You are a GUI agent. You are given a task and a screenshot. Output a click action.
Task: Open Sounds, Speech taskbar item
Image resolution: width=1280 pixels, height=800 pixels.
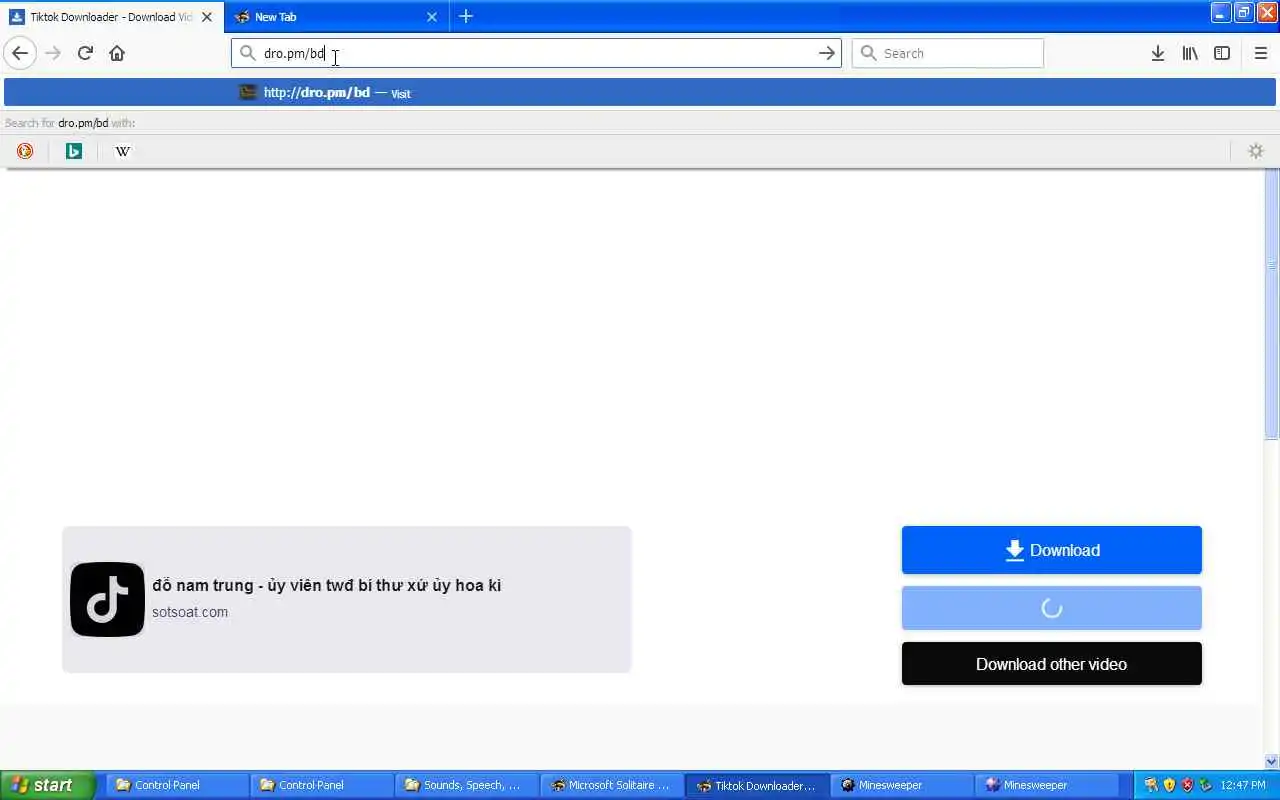[x=466, y=785]
